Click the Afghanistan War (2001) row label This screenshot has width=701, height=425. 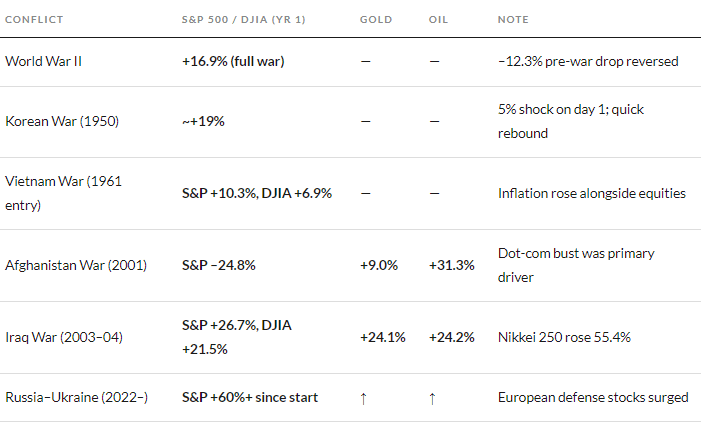coord(76,265)
